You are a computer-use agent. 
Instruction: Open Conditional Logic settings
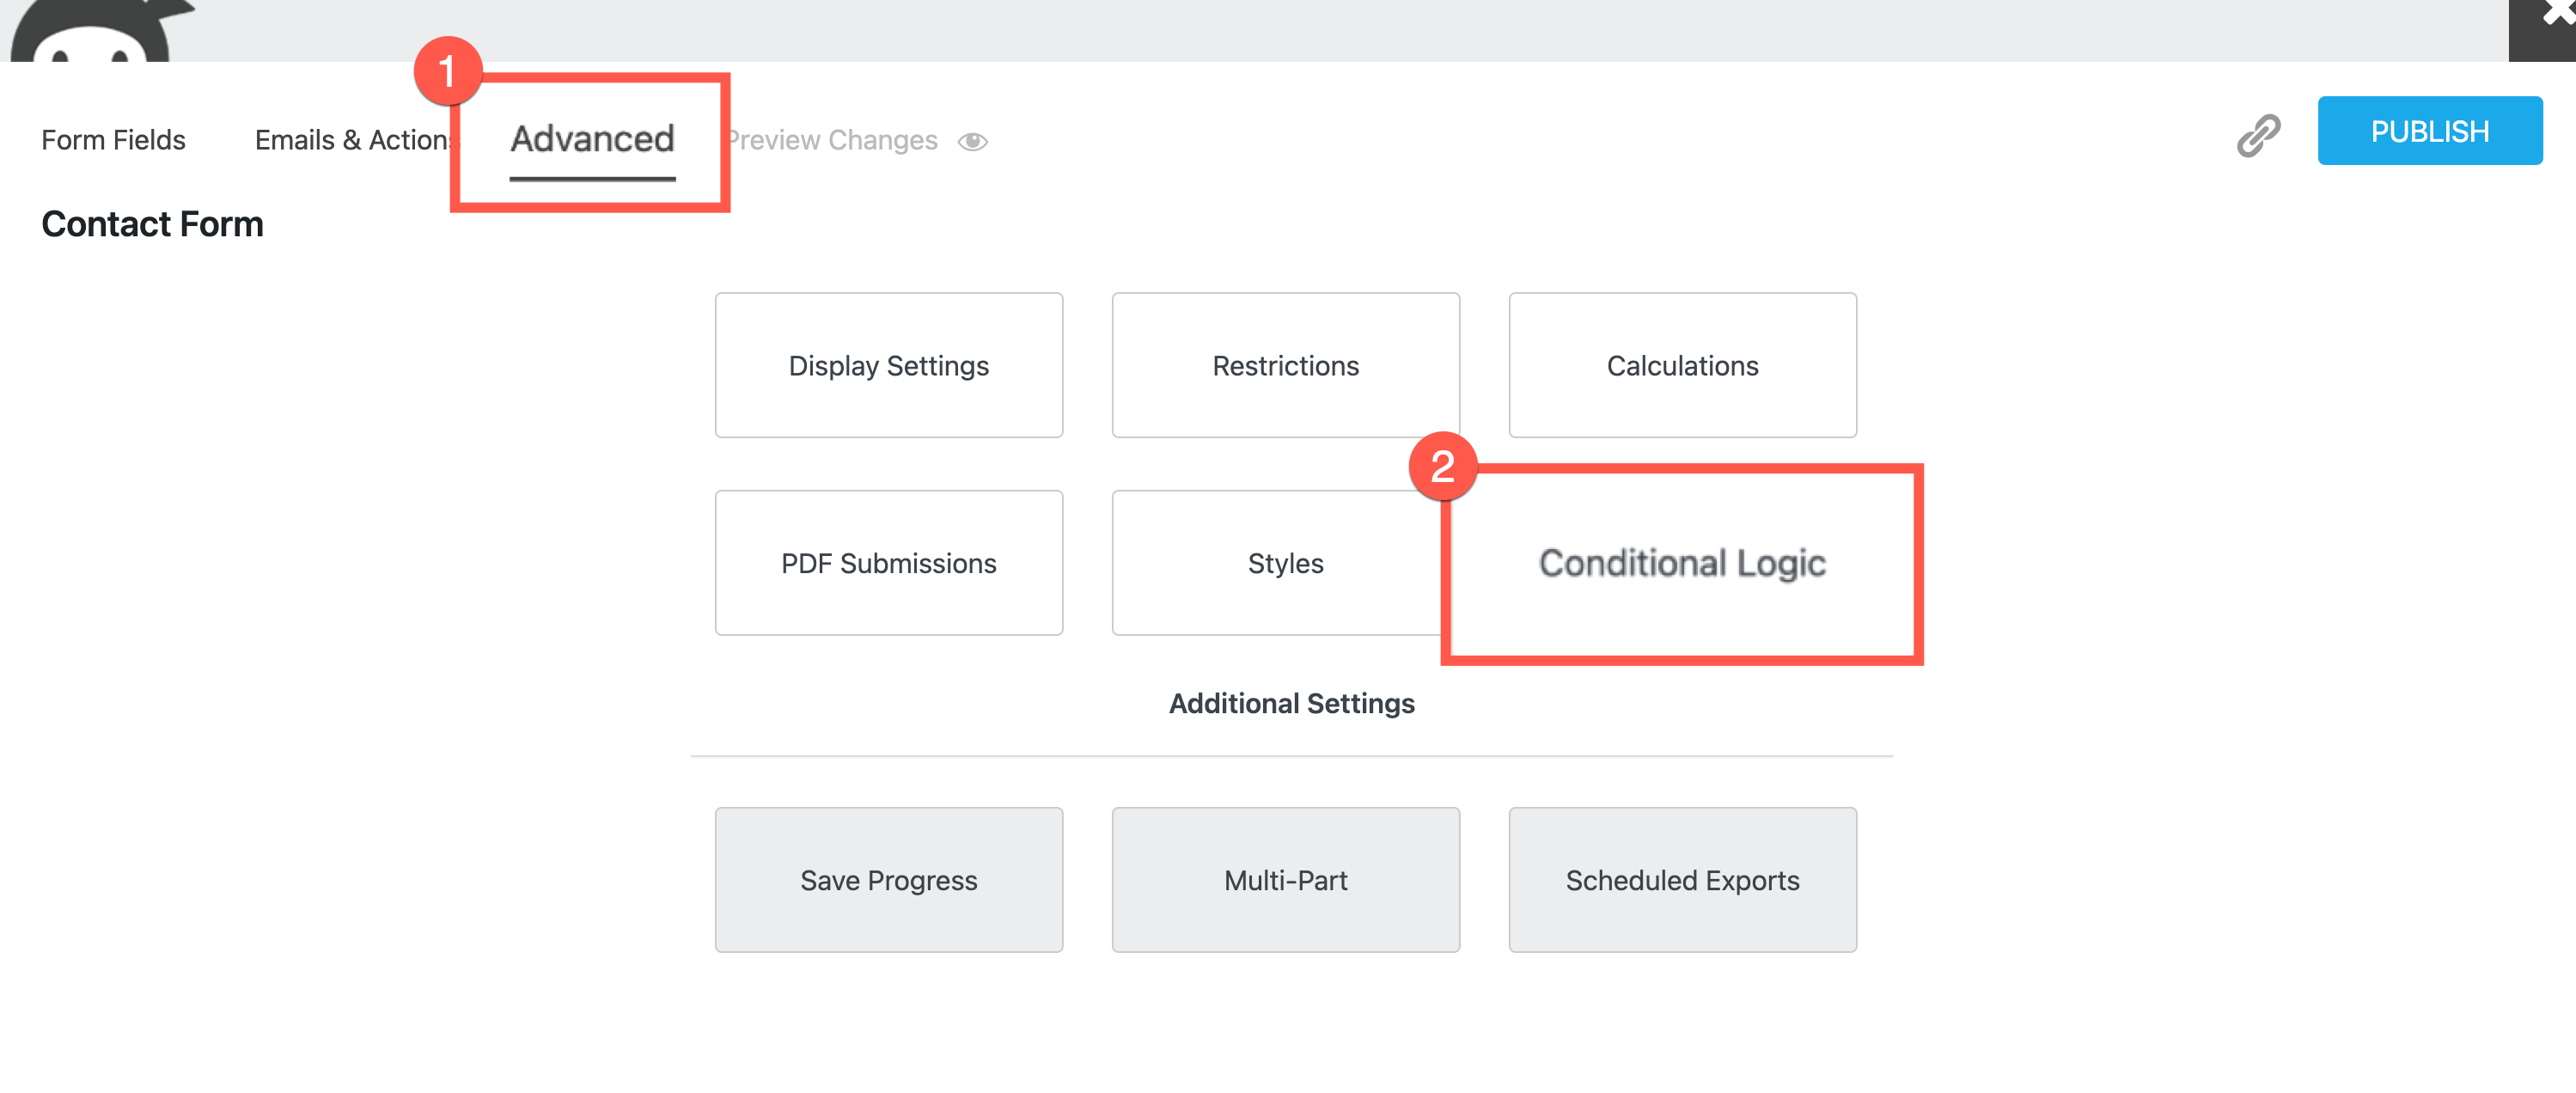click(1682, 563)
